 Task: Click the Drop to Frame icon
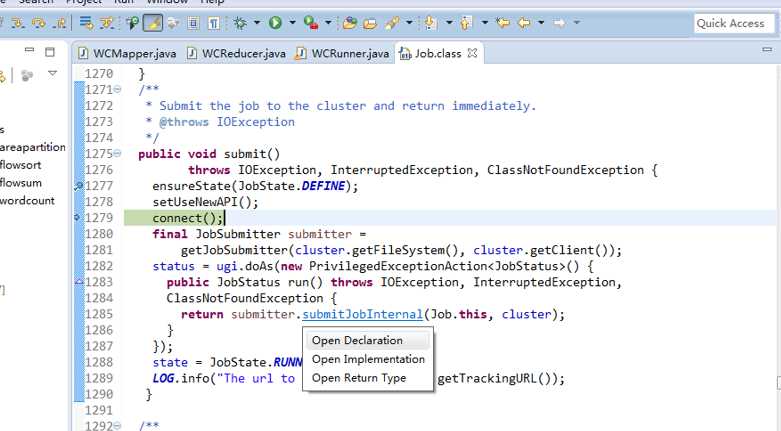(87, 23)
